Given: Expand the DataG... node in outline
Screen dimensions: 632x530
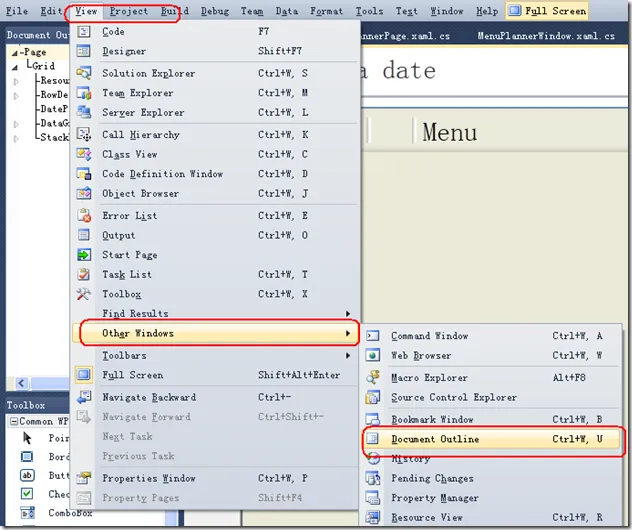Looking at the screenshot, I should tap(16, 124).
